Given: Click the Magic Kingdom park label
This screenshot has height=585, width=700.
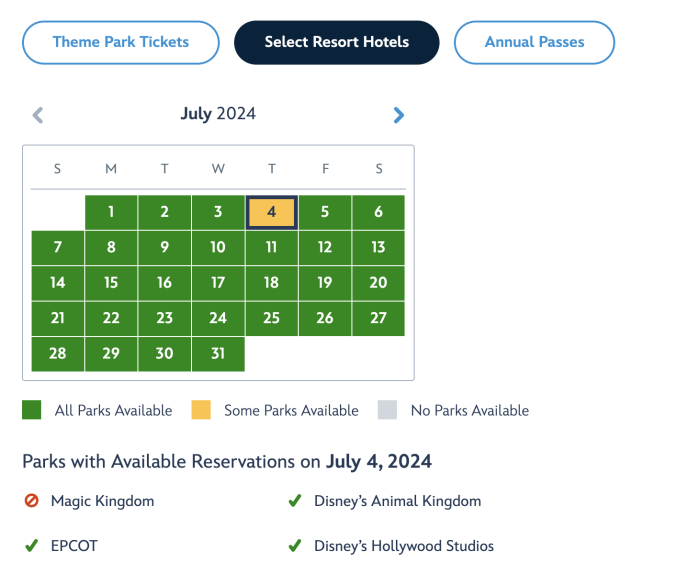Looking at the screenshot, I should 103,501.
